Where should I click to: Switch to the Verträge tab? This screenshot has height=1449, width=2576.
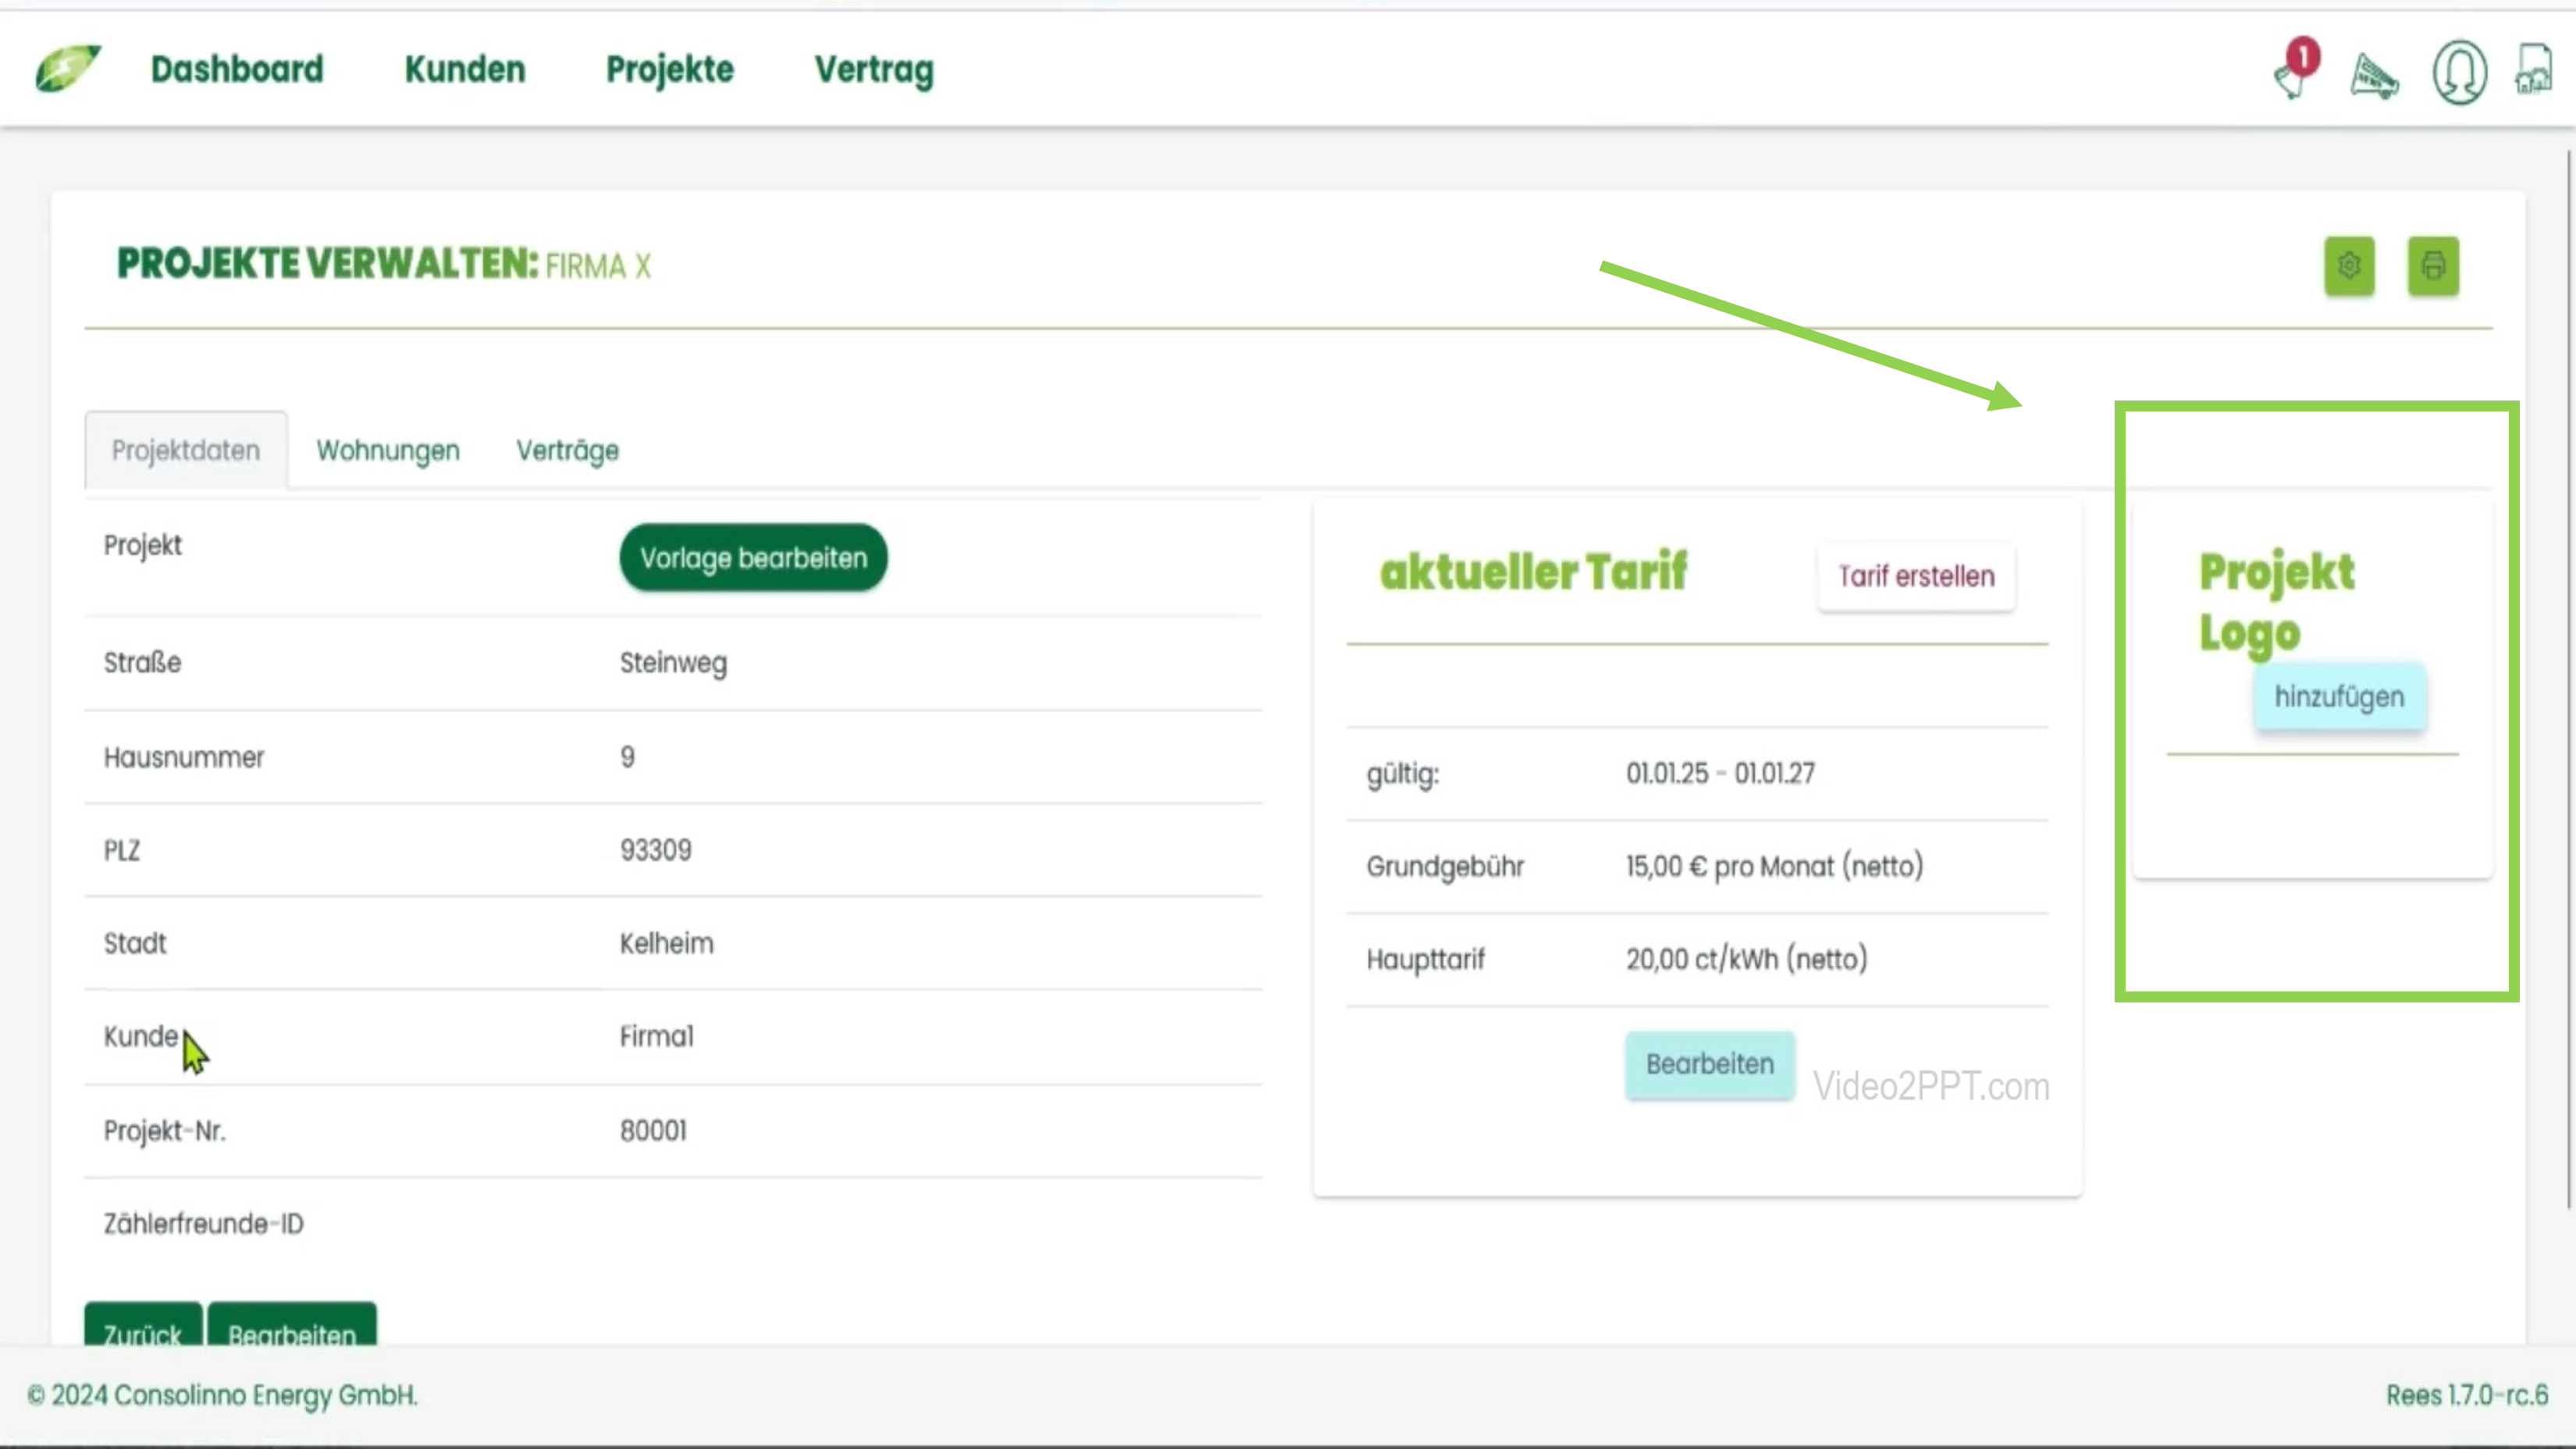pyautogui.click(x=567, y=450)
